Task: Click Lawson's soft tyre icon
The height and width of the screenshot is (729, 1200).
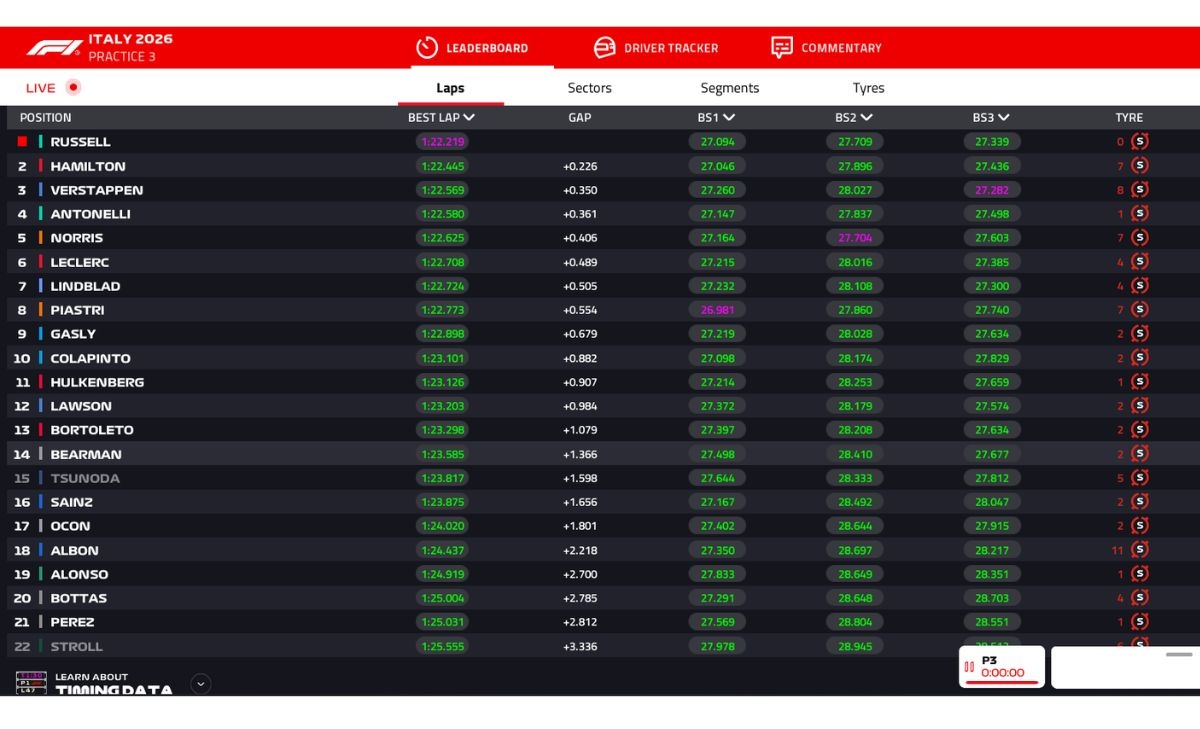Action: point(1139,406)
